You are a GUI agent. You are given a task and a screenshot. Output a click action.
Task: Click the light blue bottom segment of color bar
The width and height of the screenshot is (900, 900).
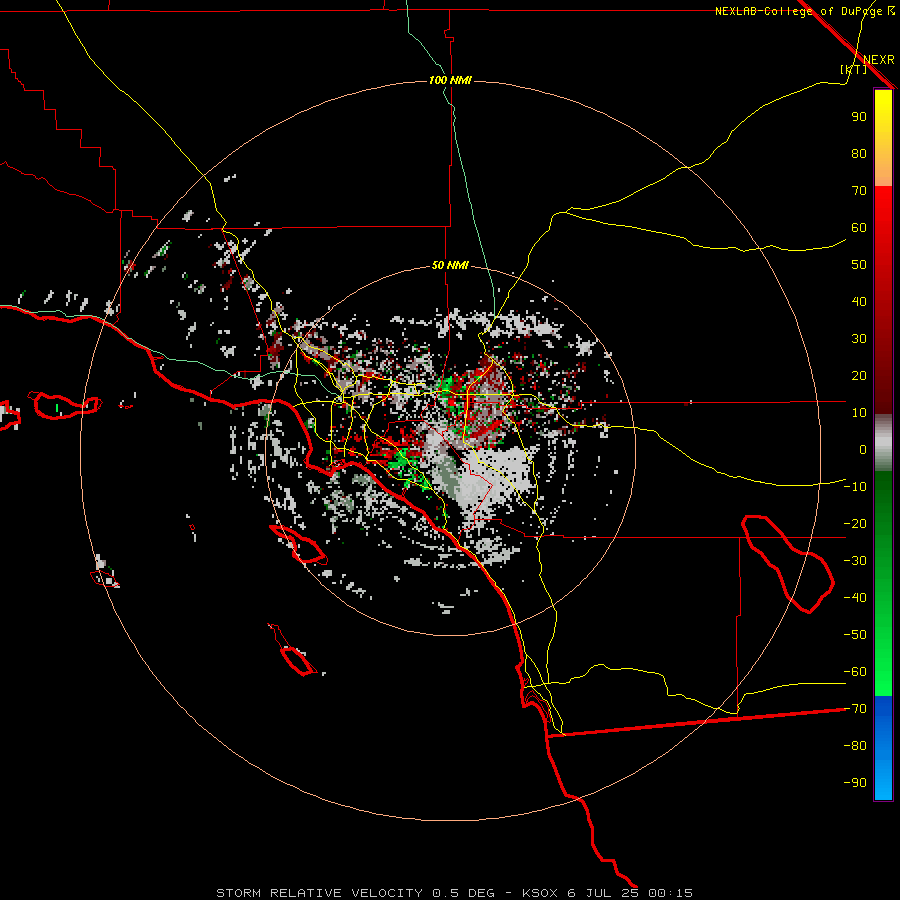tap(883, 778)
